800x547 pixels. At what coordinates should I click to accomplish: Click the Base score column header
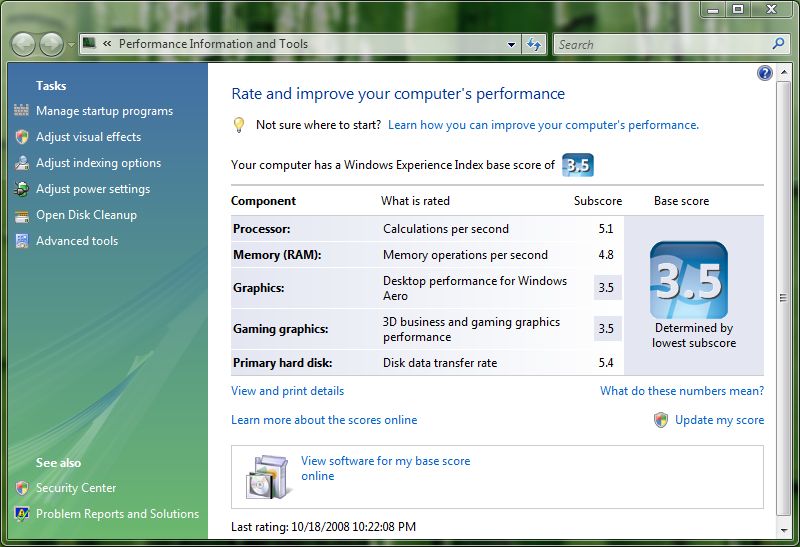click(x=682, y=201)
